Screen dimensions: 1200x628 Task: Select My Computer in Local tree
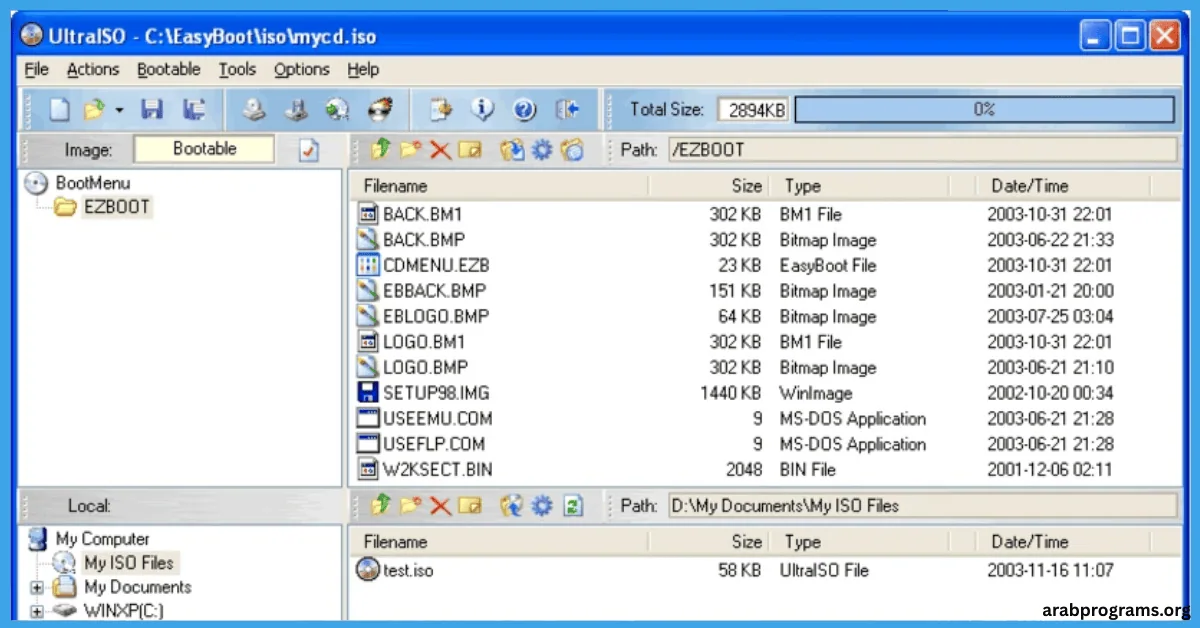(x=102, y=539)
